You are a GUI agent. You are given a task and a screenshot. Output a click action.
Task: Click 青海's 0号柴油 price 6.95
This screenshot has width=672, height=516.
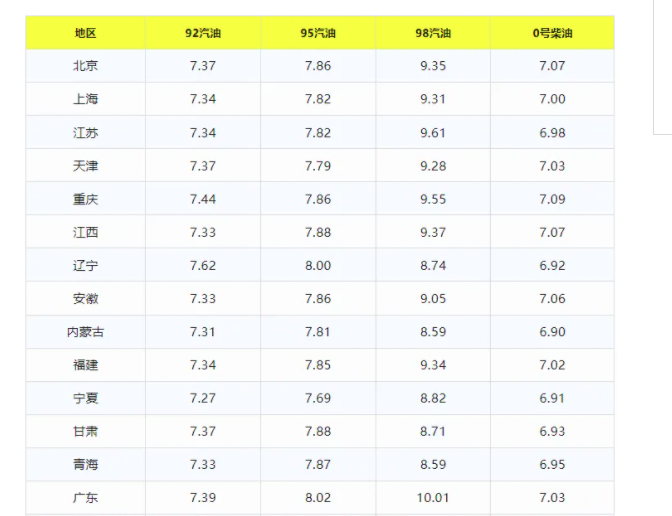(x=552, y=465)
